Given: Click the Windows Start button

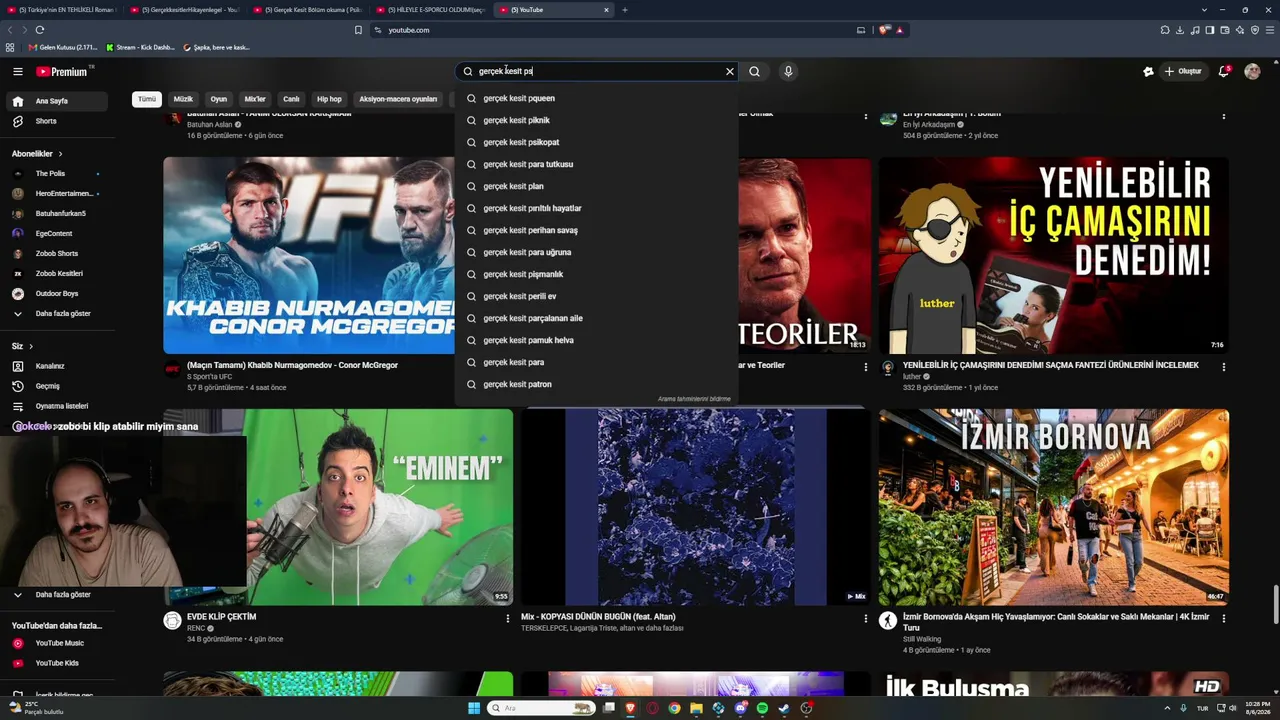Looking at the screenshot, I should (474, 708).
